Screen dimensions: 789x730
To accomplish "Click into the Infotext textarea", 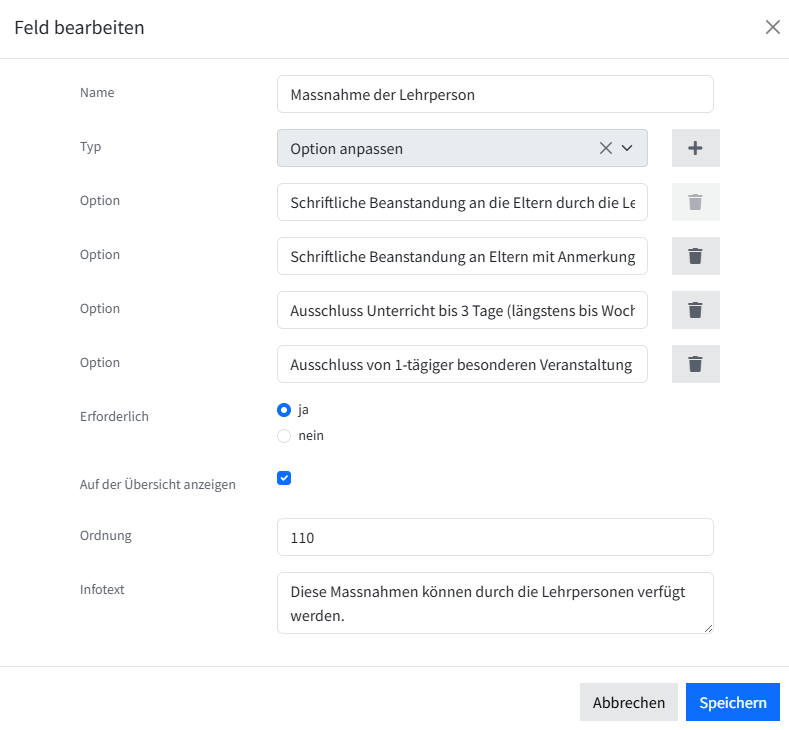I will point(495,603).
